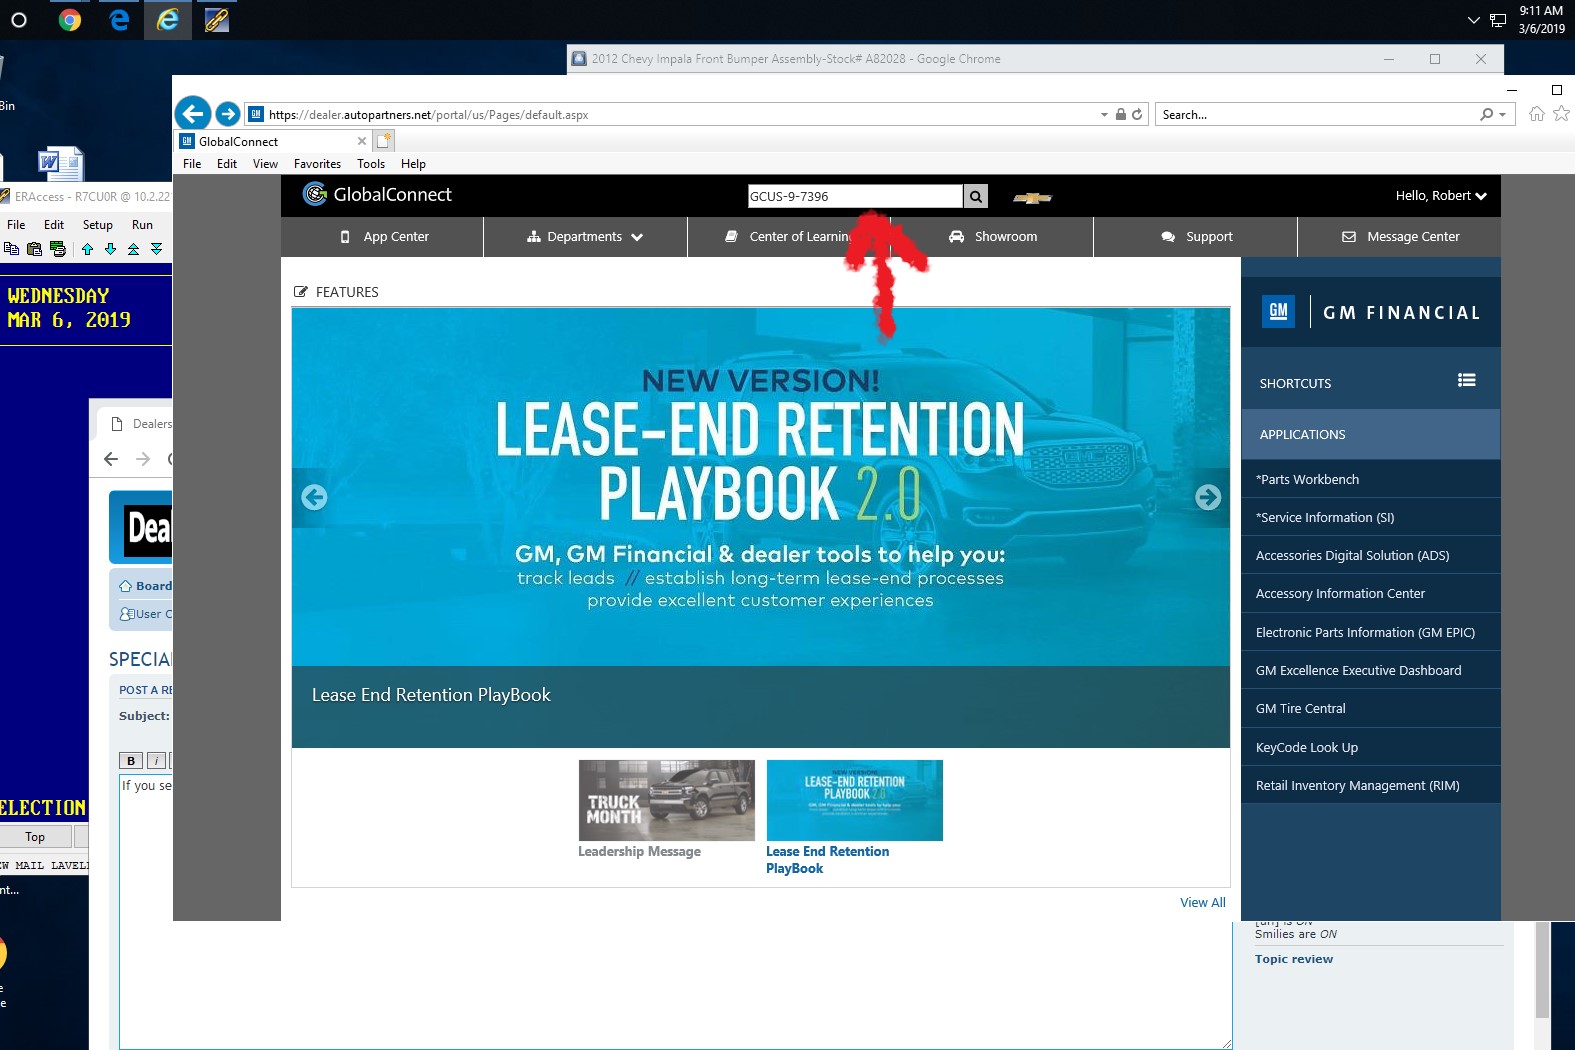Click the Chevrolet bowtie brand icon

pos(1032,197)
